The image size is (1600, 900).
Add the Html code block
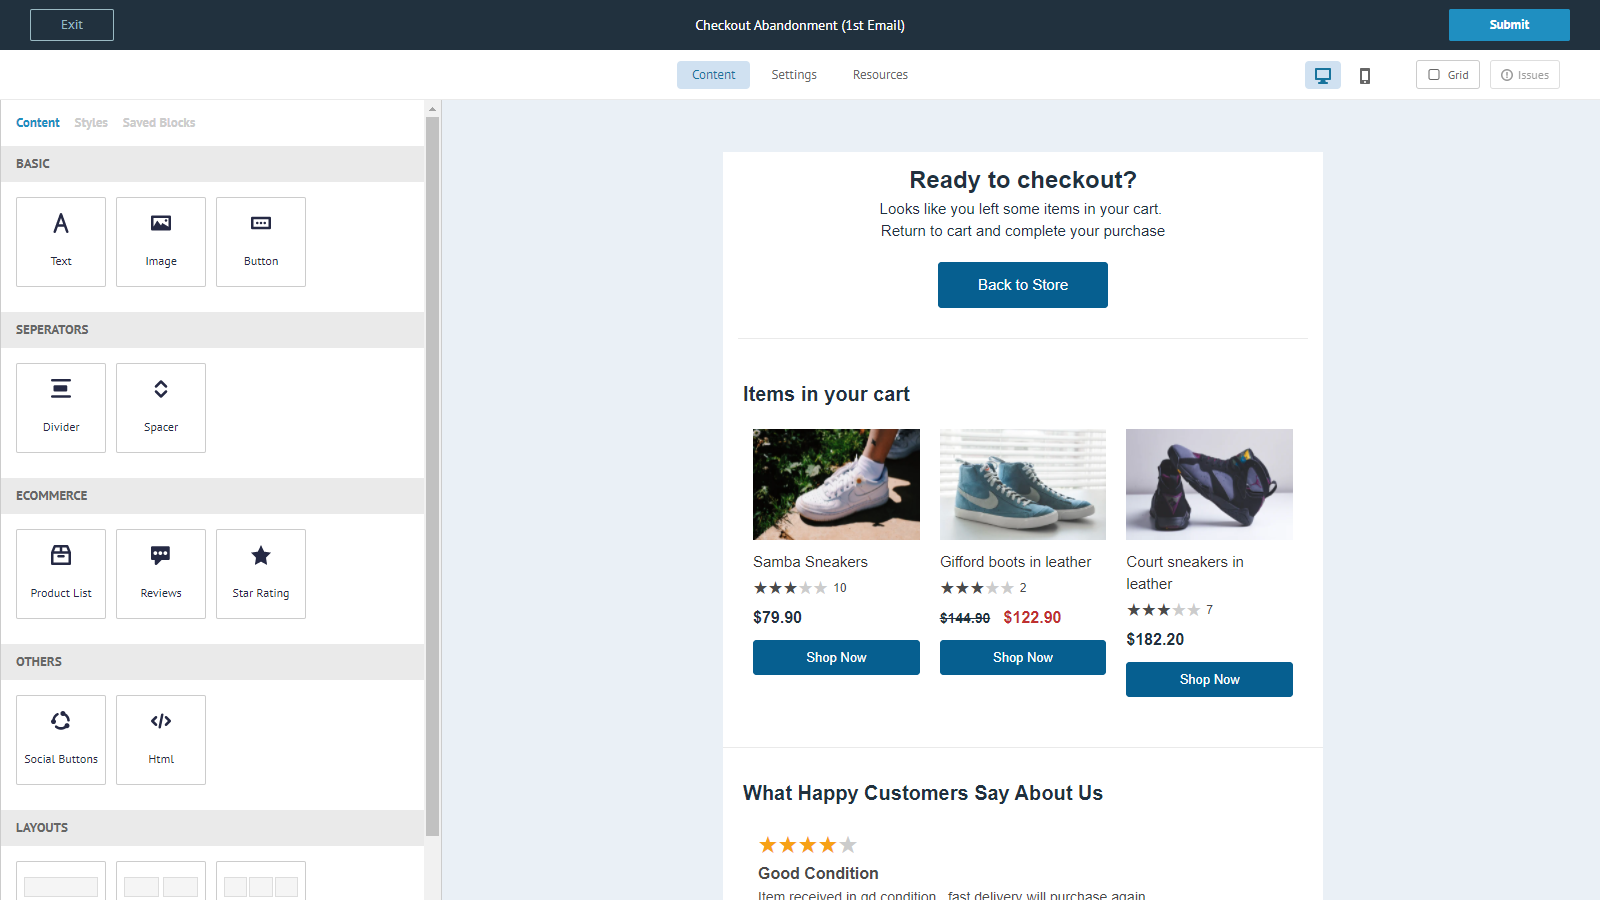click(161, 740)
